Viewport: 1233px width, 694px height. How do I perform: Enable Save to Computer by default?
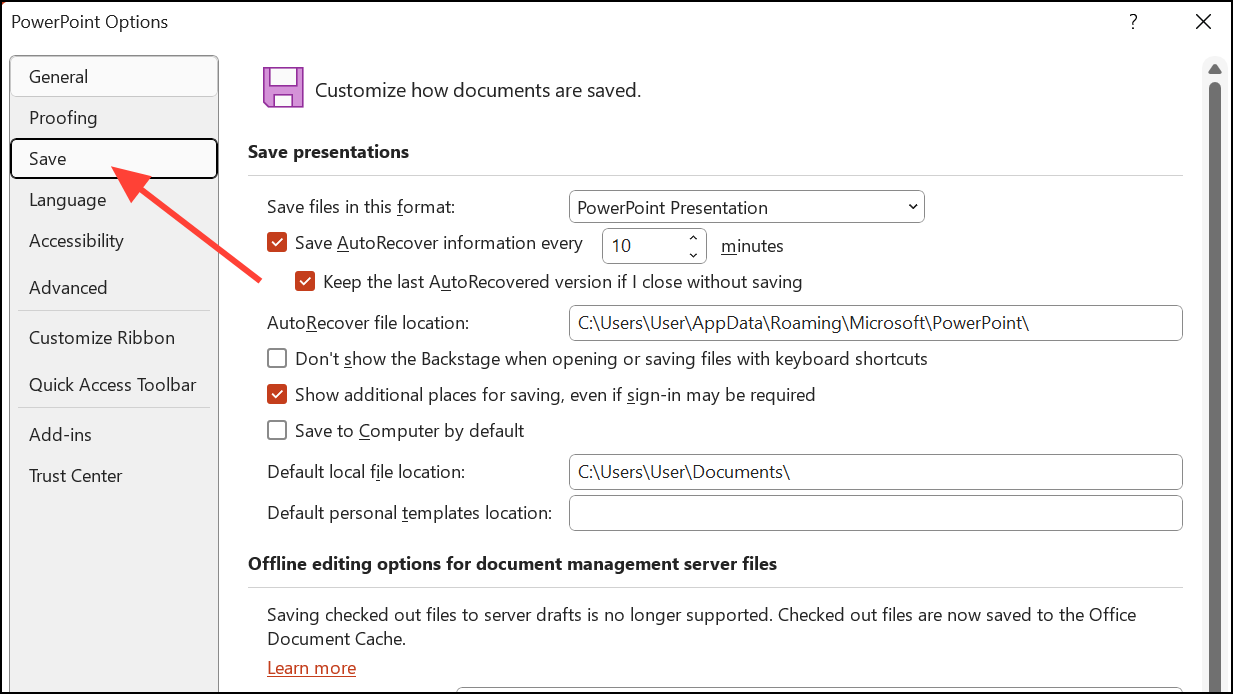(x=277, y=430)
